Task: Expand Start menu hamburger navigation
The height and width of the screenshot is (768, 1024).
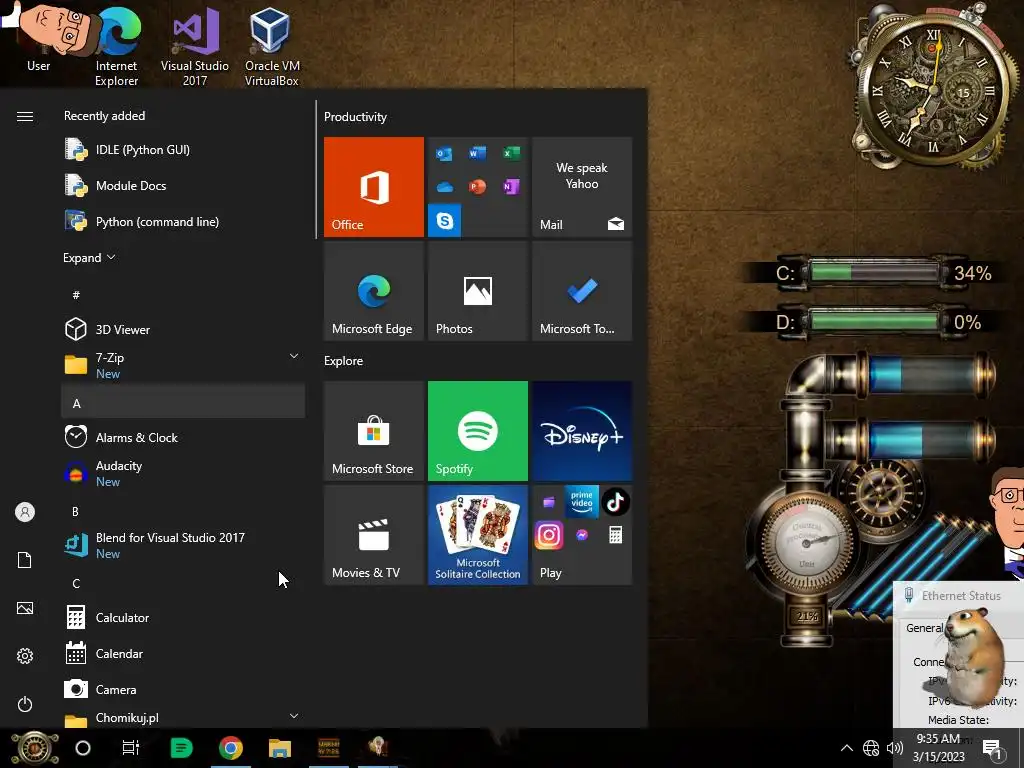Action: pyautogui.click(x=25, y=116)
